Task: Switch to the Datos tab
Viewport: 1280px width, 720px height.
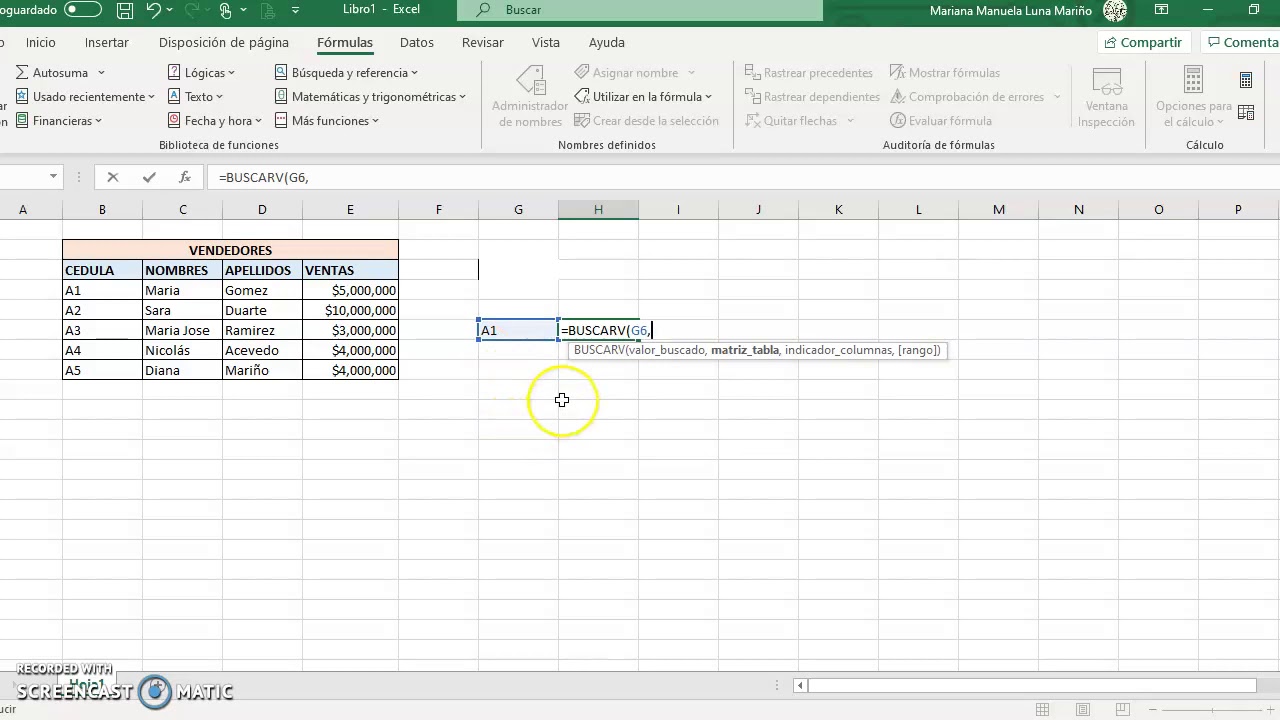Action: pos(417,43)
